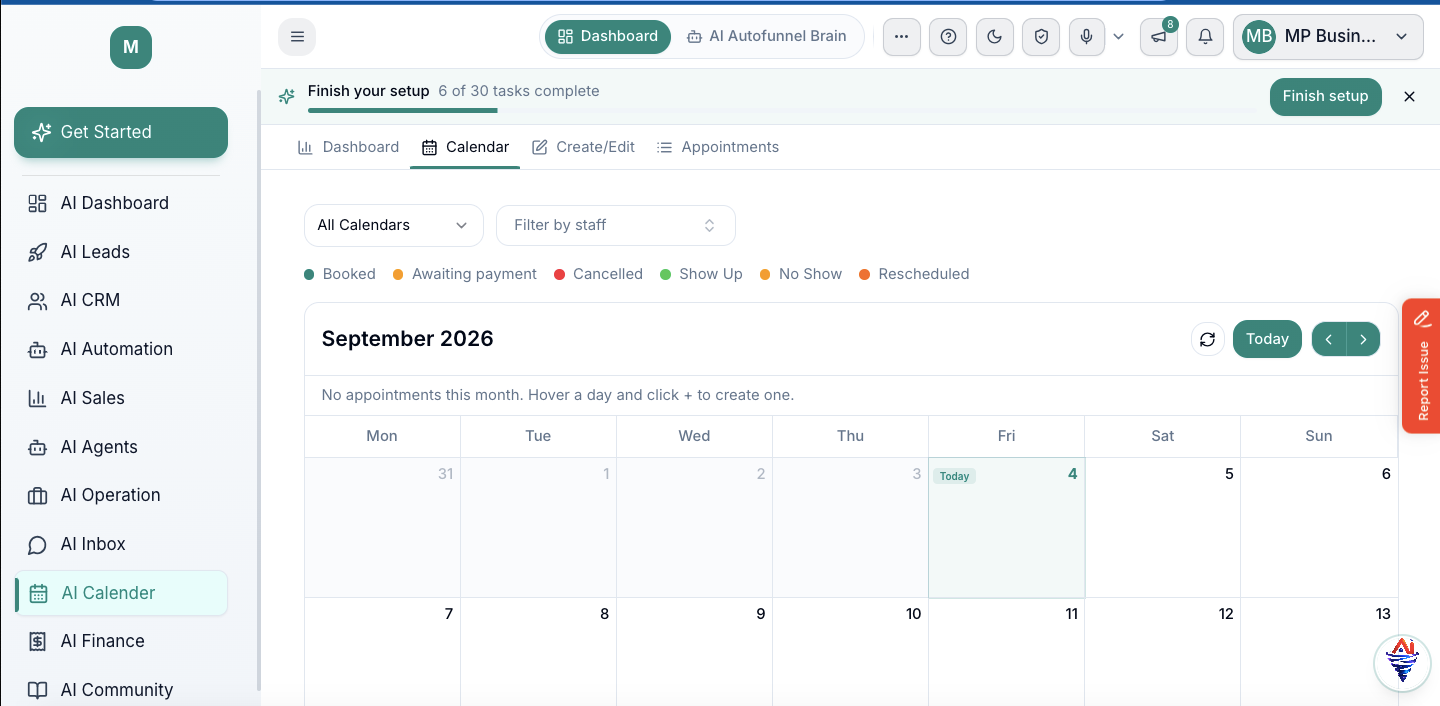The image size is (1440, 706).
Task: Open AI Agents in sidebar
Action: (x=121, y=447)
